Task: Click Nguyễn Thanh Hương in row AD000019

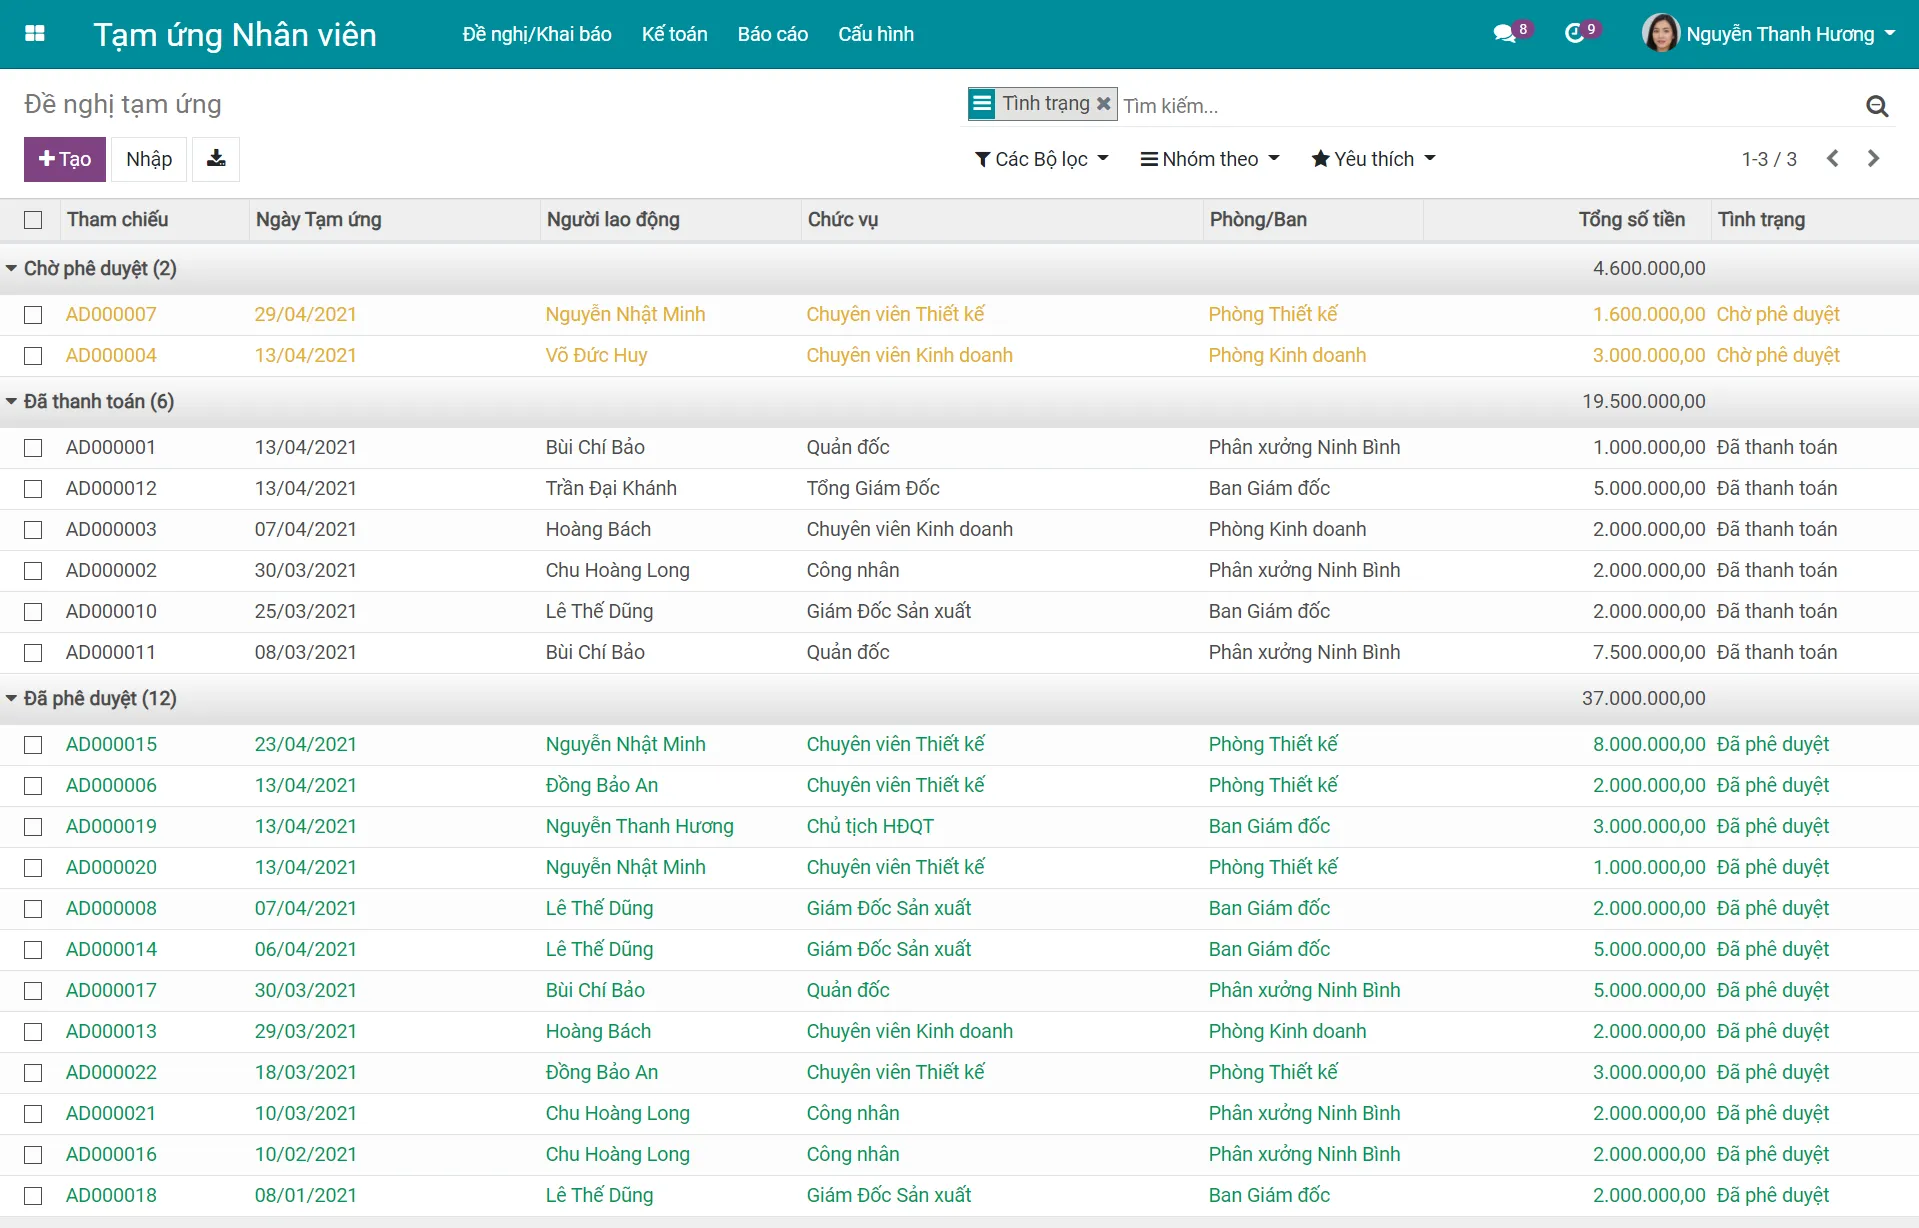Action: (639, 827)
